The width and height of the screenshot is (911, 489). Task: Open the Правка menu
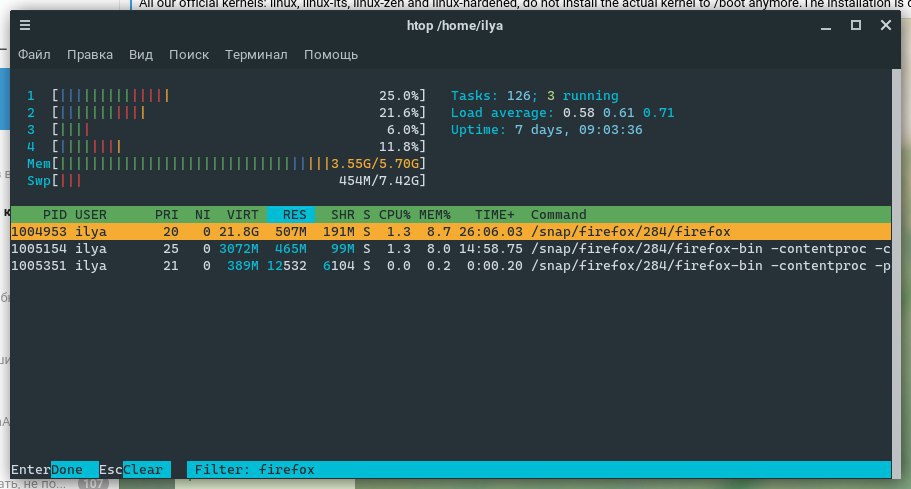pyautogui.click(x=90, y=55)
